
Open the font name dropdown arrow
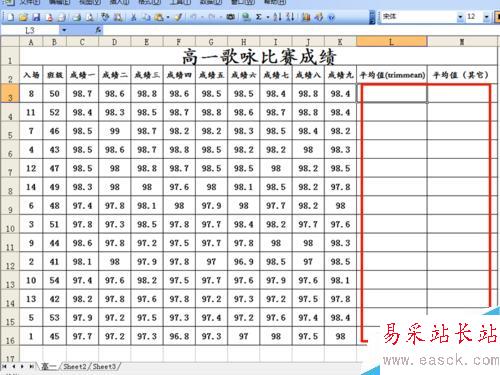tap(460, 17)
